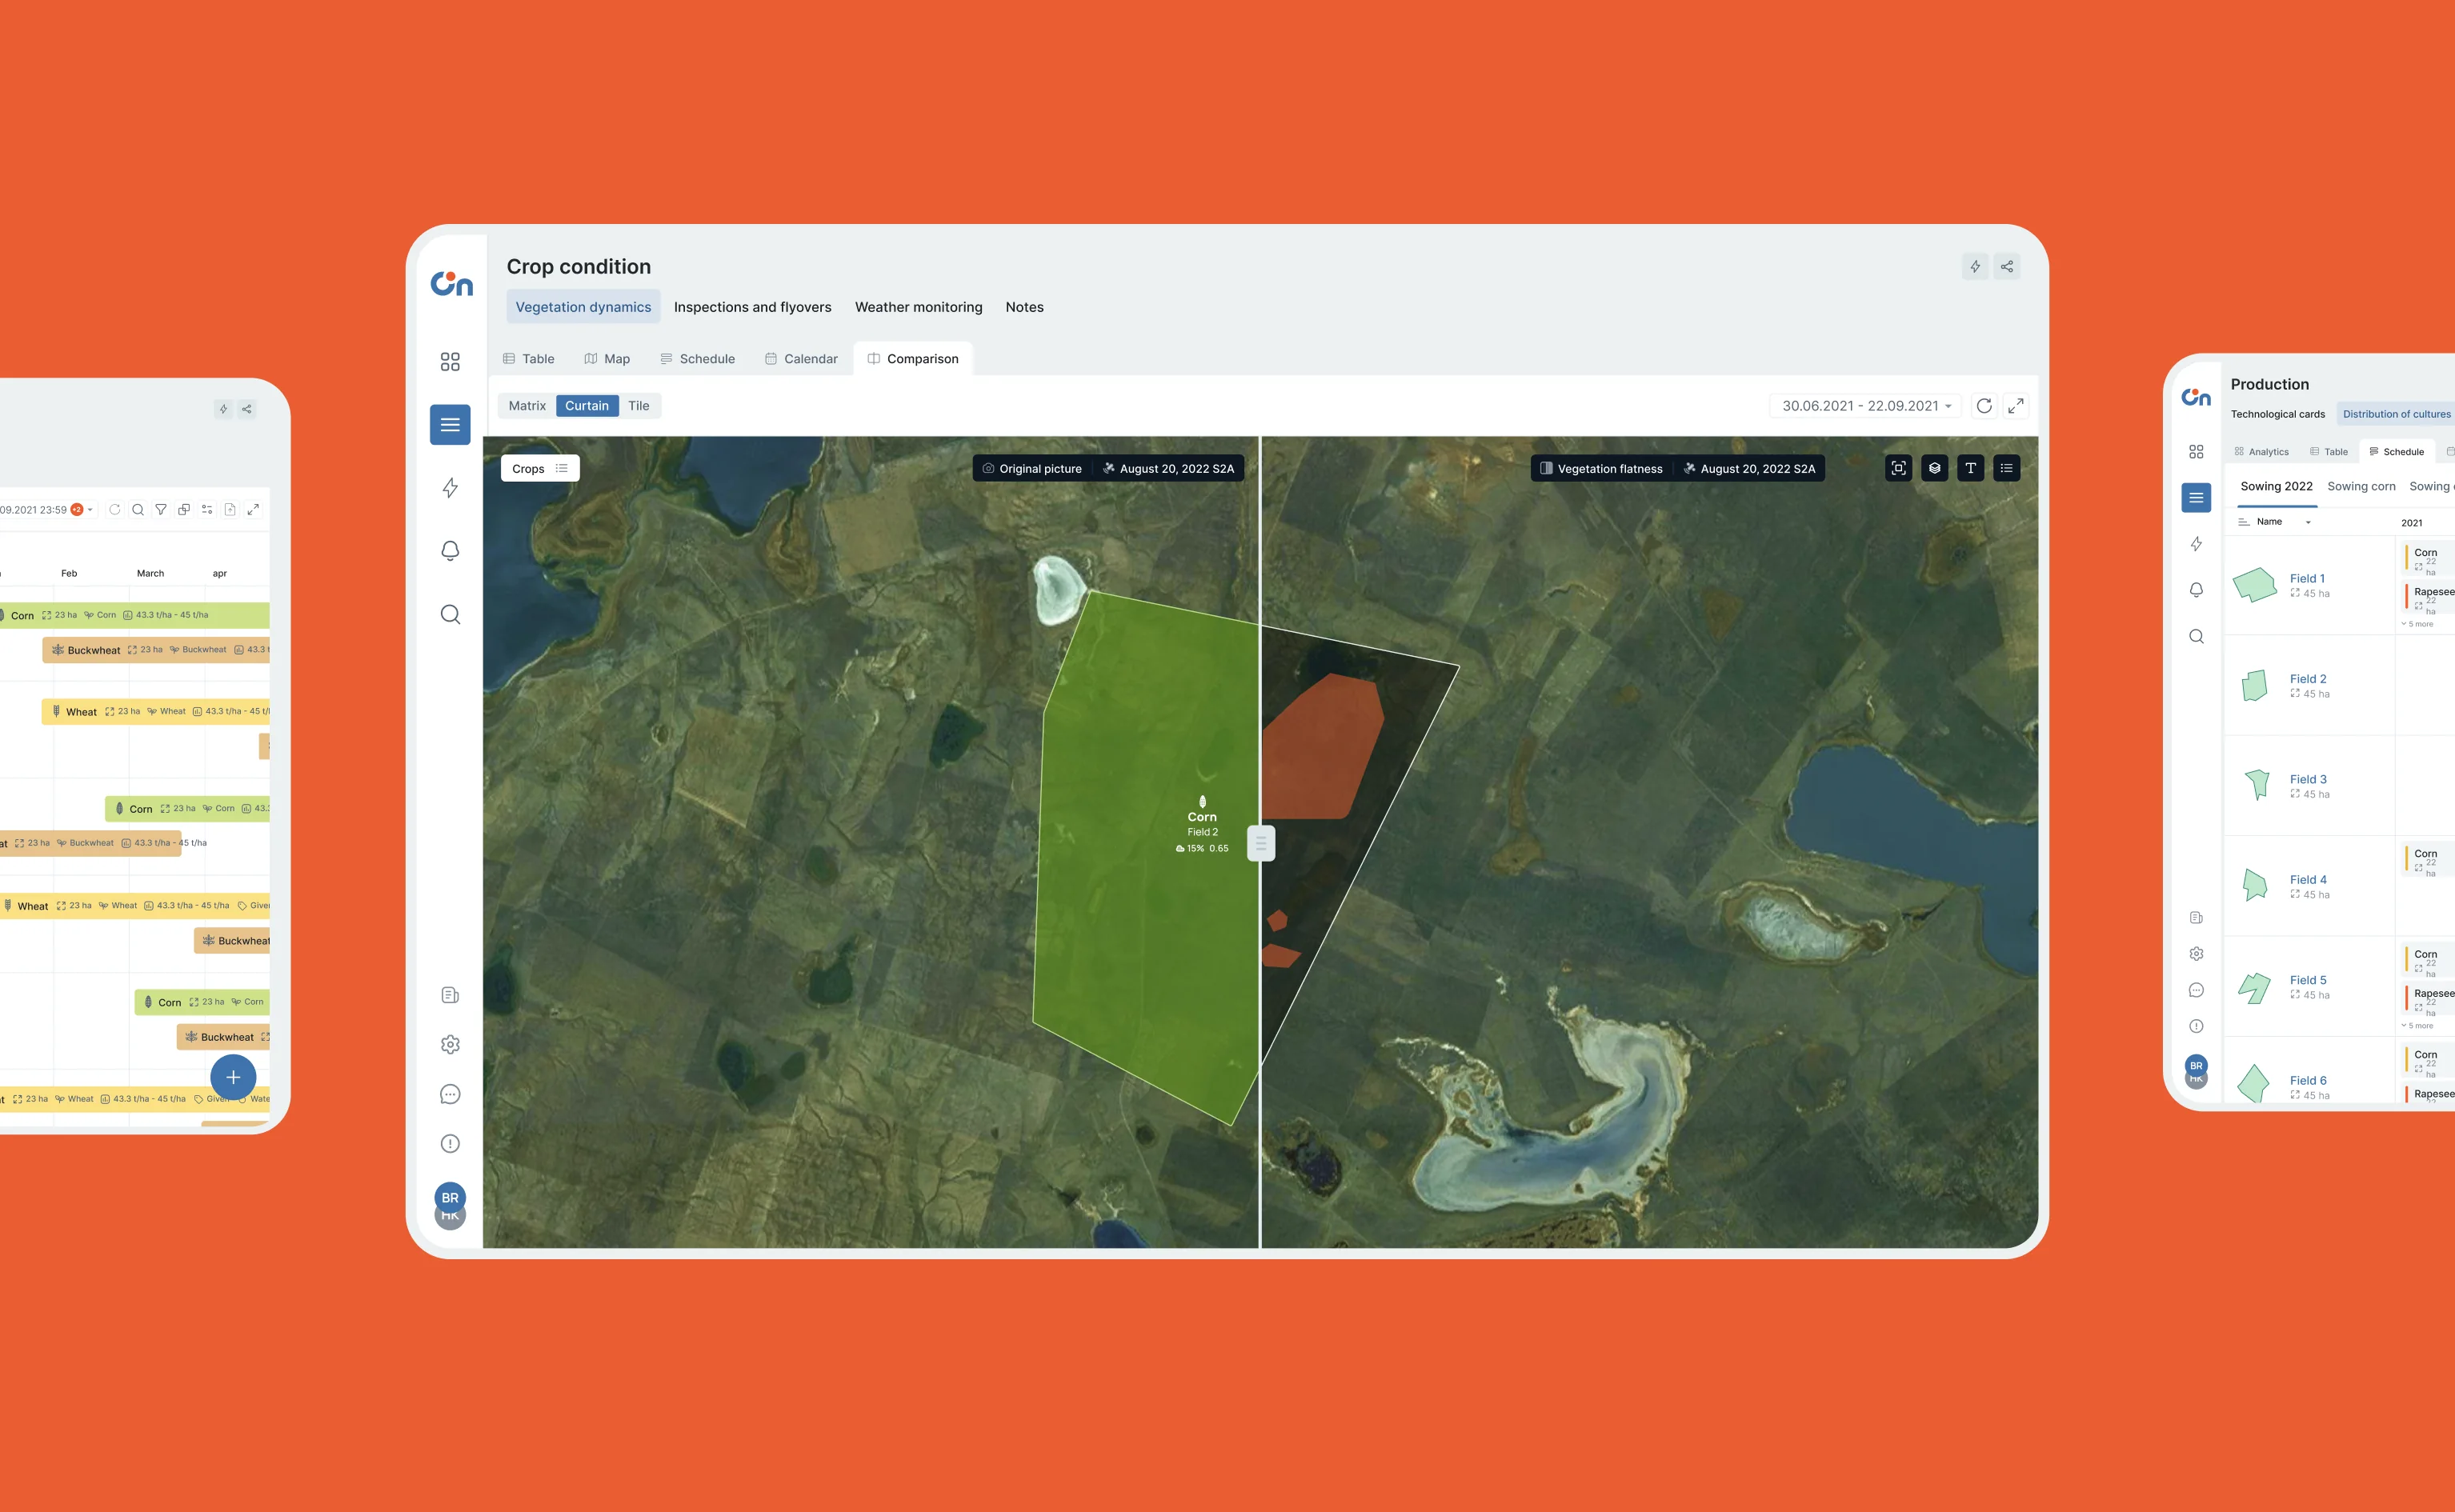Viewport: 2455px width, 1512px height.
Task: Open the Field 4 link in Production window
Action: pyautogui.click(x=2308, y=880)
